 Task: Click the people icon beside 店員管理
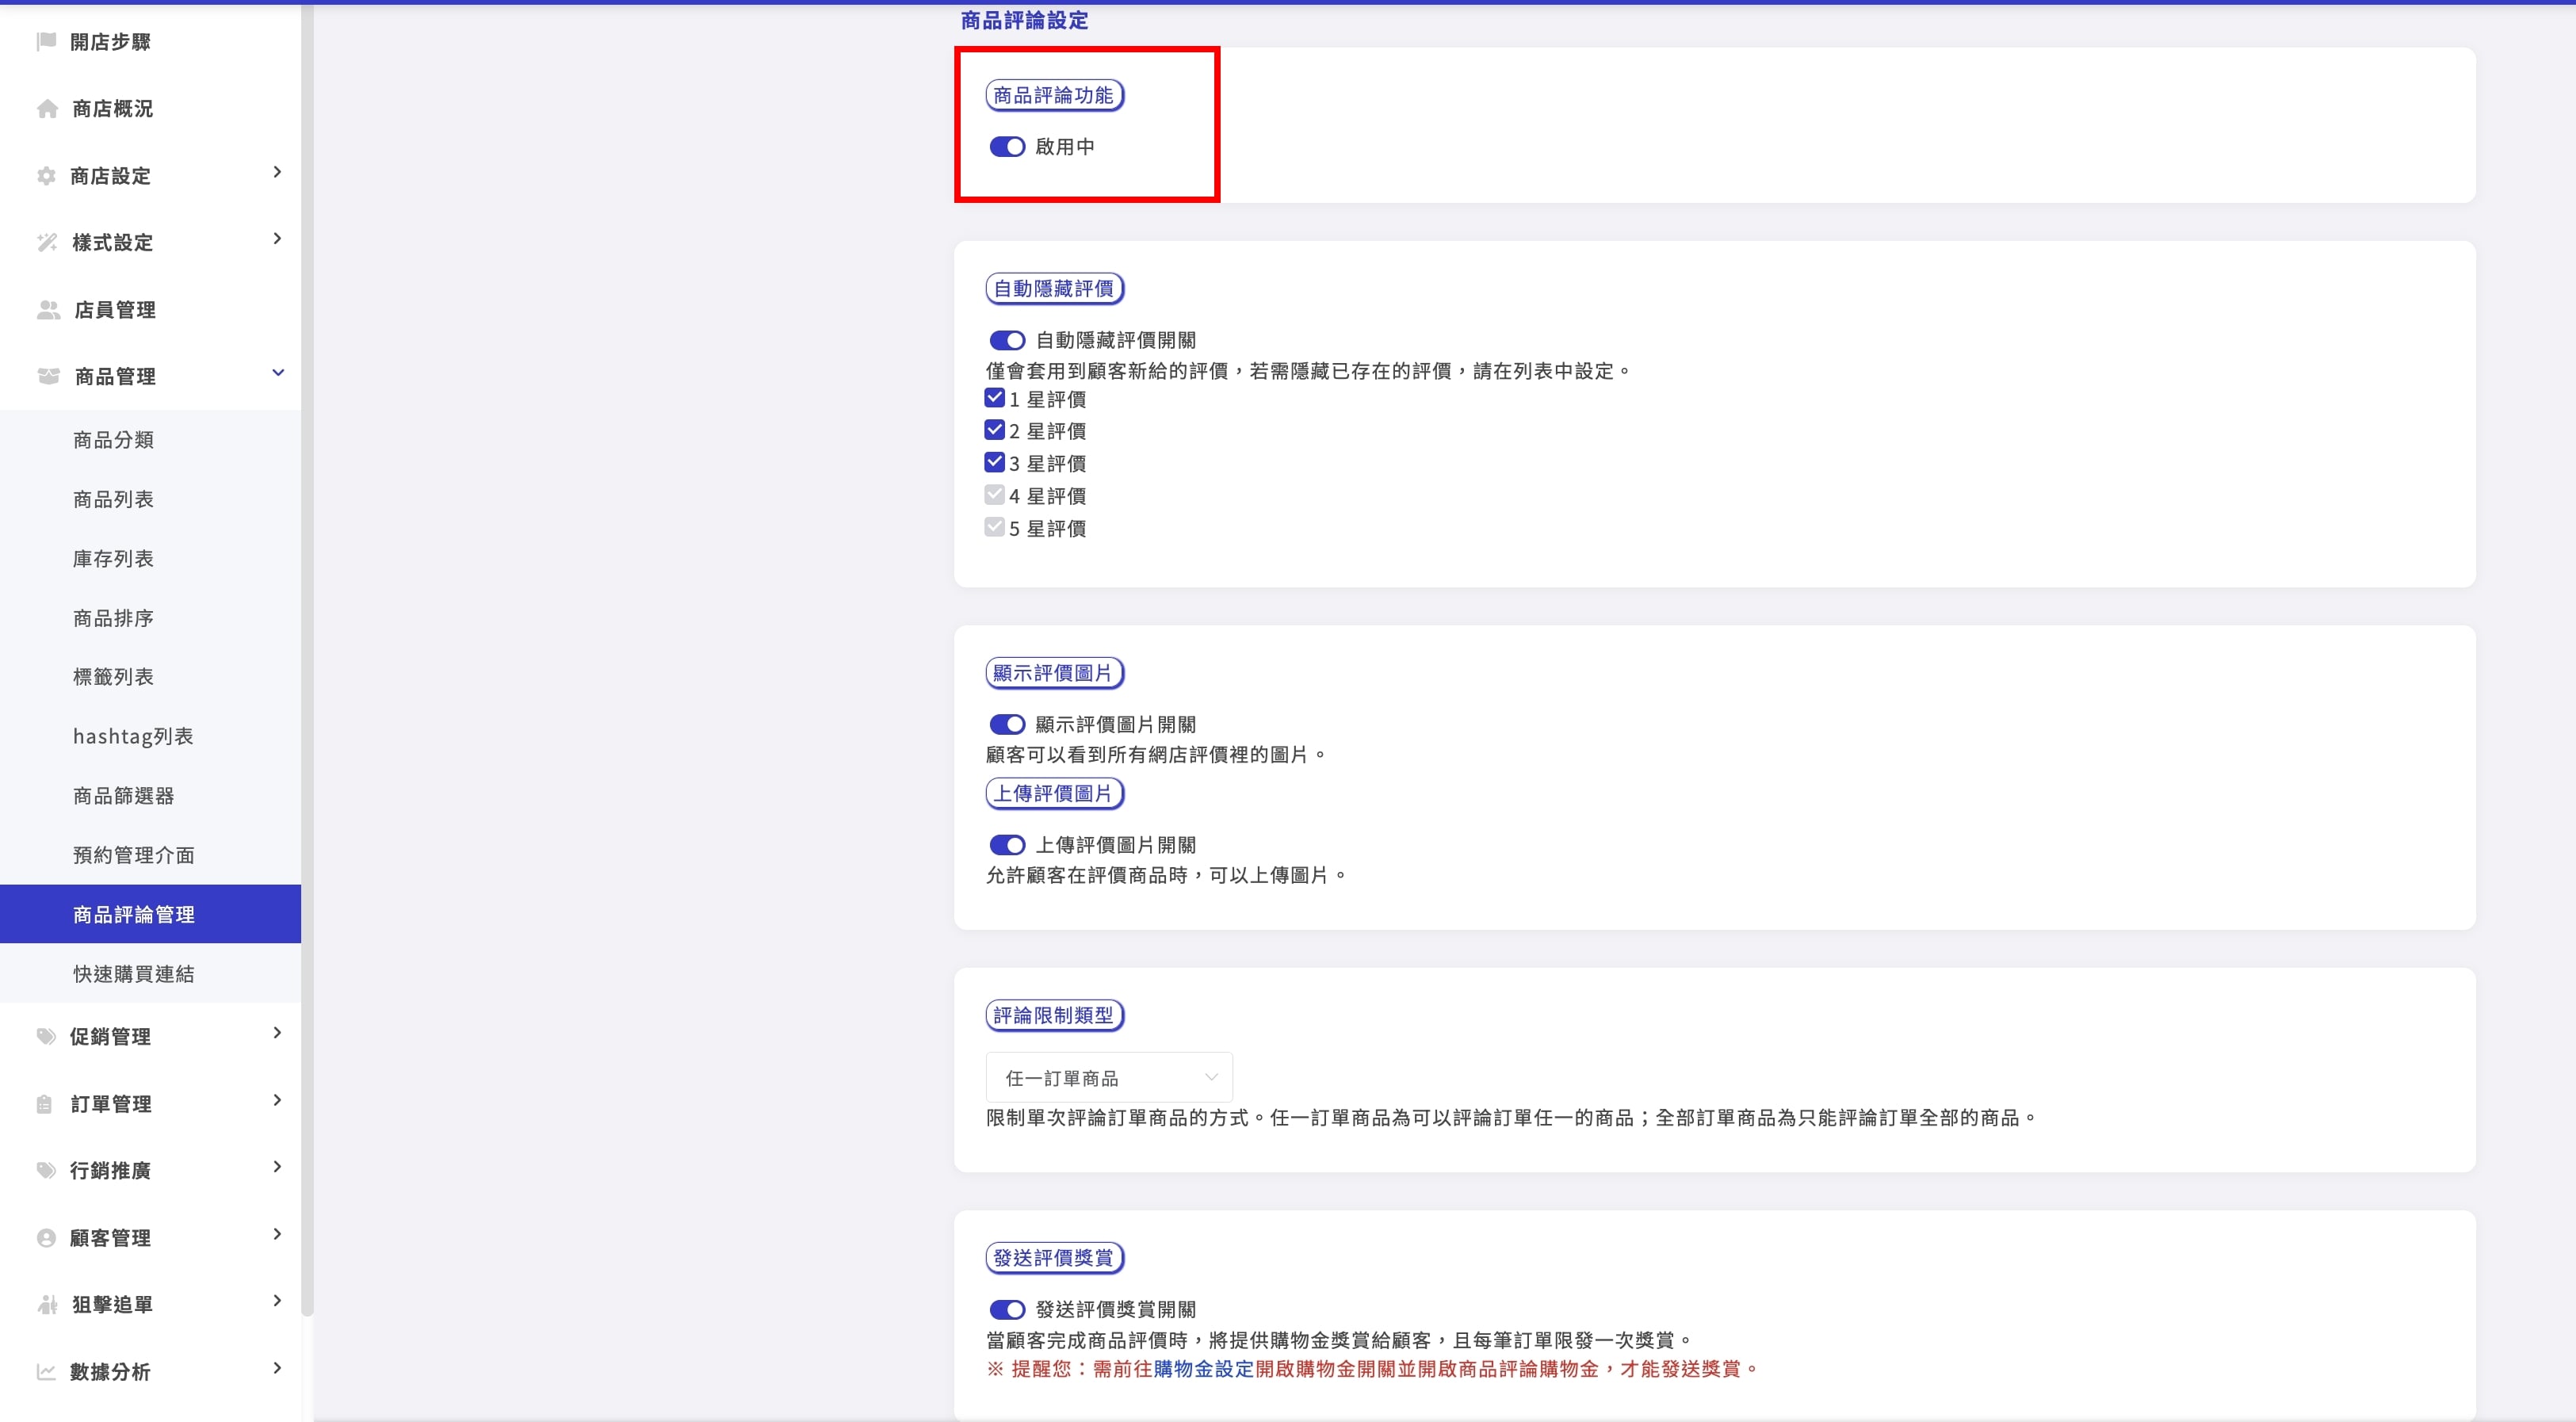(x=48, y=310)
